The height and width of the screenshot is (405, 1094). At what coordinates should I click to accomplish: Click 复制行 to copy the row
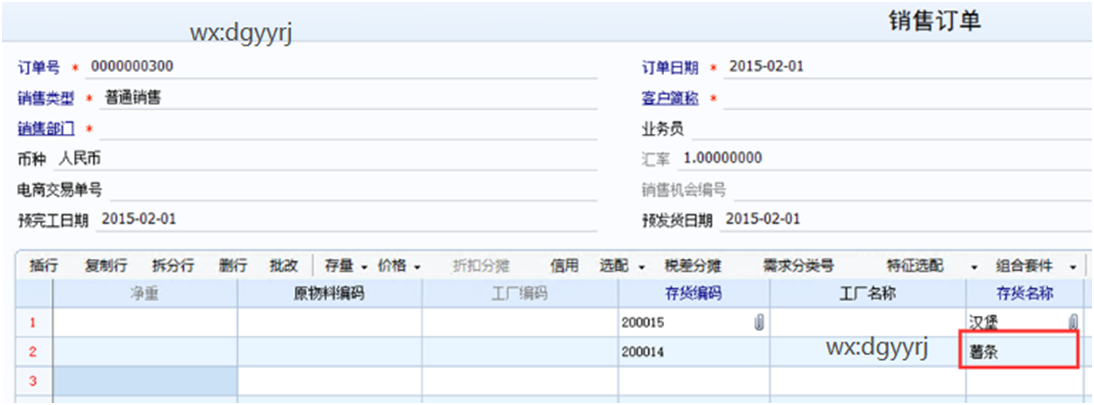pyautogui.click(x=105, y=266)
